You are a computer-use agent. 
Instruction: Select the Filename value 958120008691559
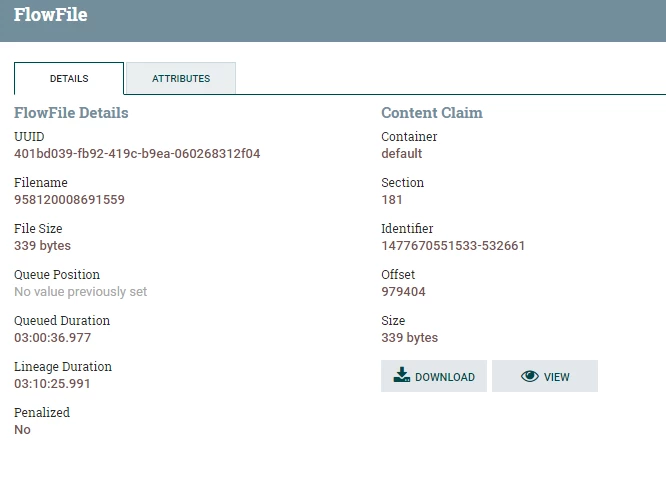point(69,199)
